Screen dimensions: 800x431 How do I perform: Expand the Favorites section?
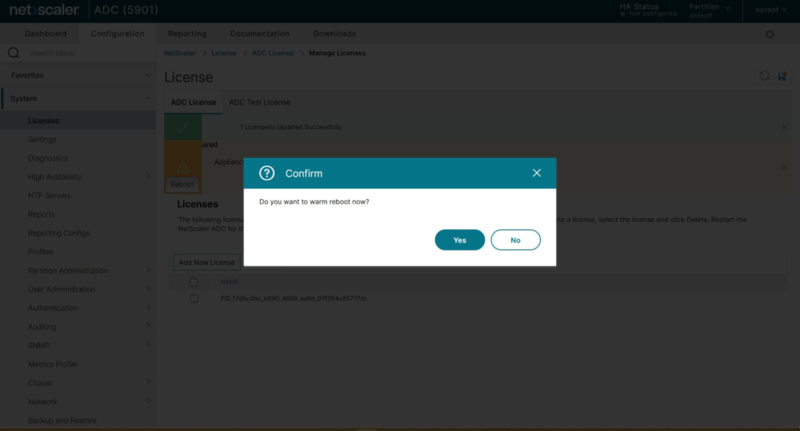click(x=78, y=75)
